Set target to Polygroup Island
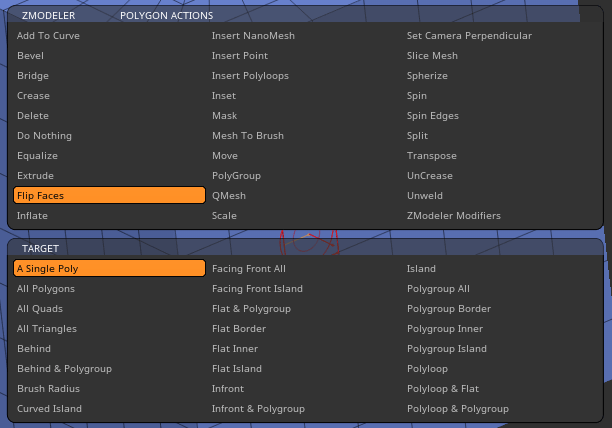 click(447, 349)
